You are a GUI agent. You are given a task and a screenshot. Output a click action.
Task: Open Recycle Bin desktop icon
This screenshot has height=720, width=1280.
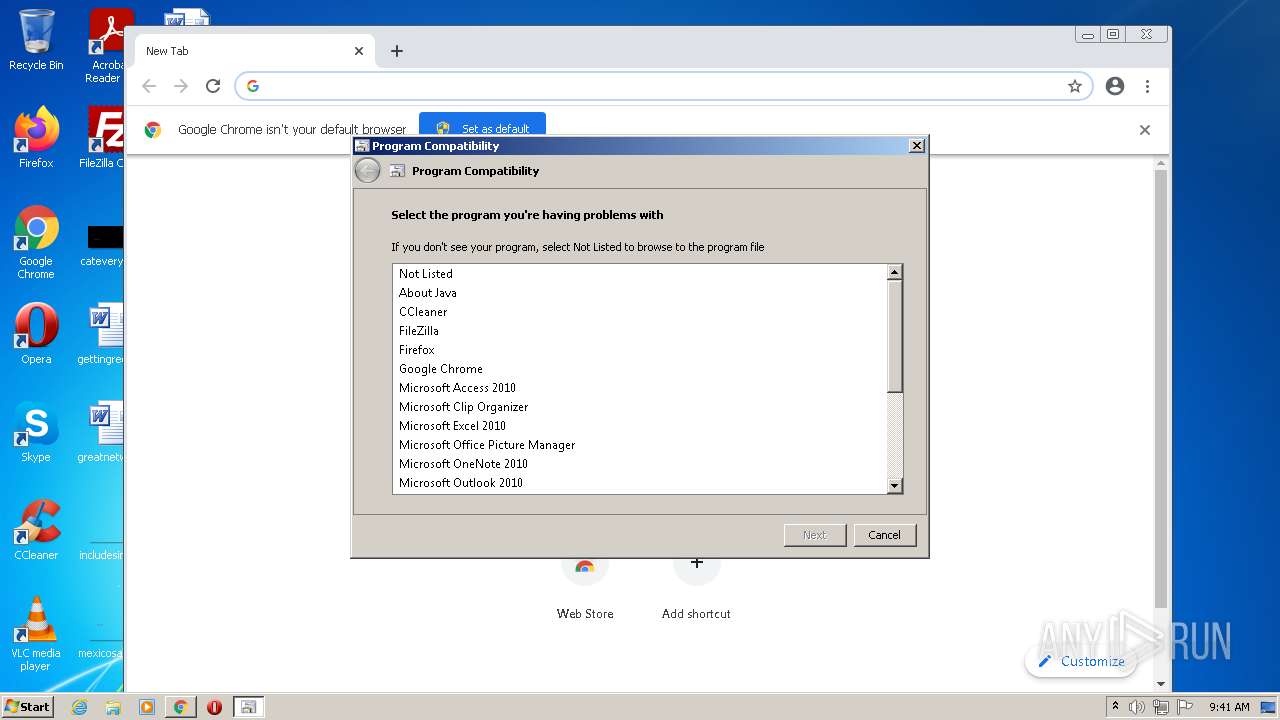pyautogui.click(x=36, y=40)
